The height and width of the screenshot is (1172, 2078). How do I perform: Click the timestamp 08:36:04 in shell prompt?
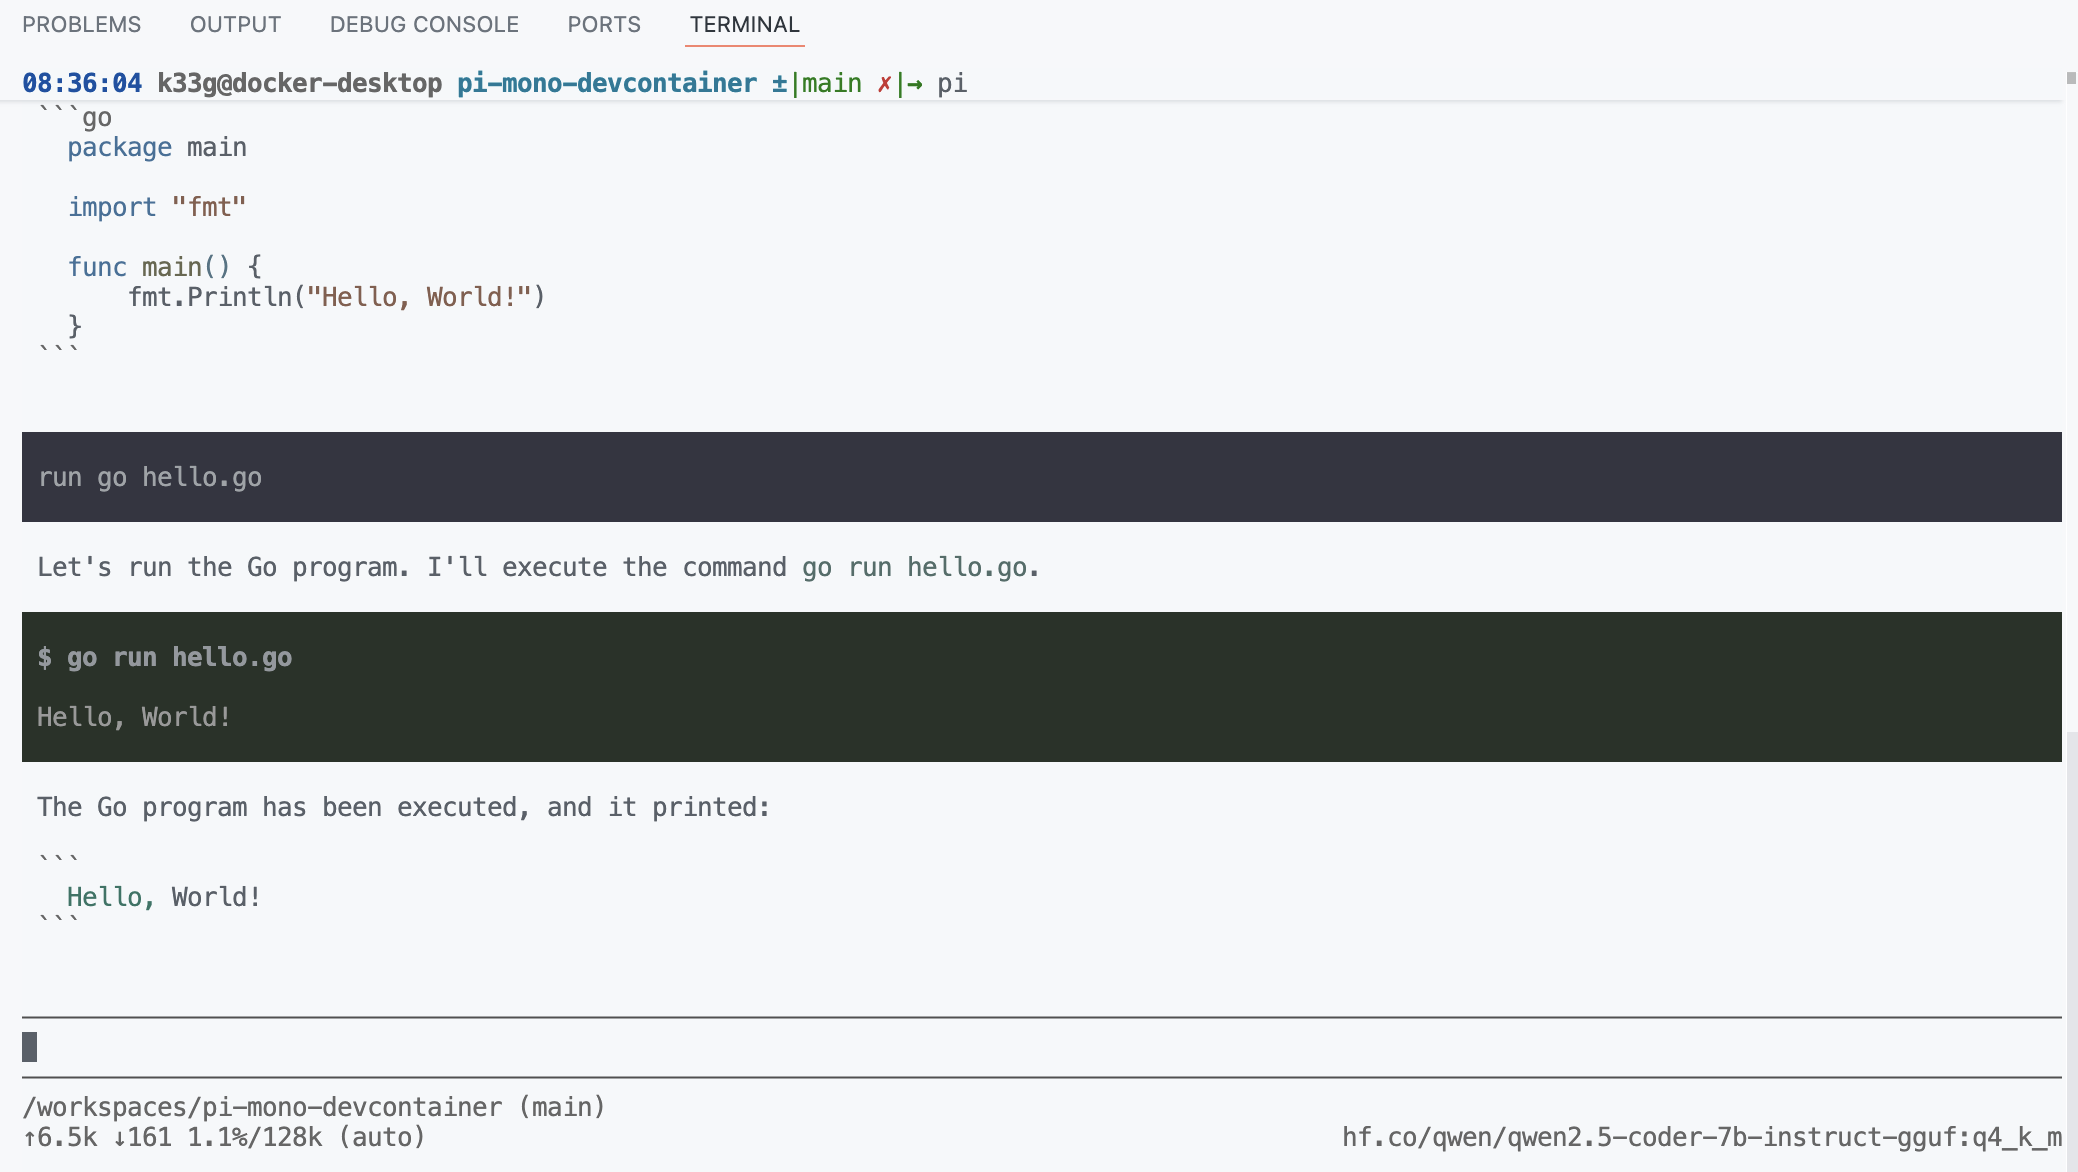click(x=82, y=83)
